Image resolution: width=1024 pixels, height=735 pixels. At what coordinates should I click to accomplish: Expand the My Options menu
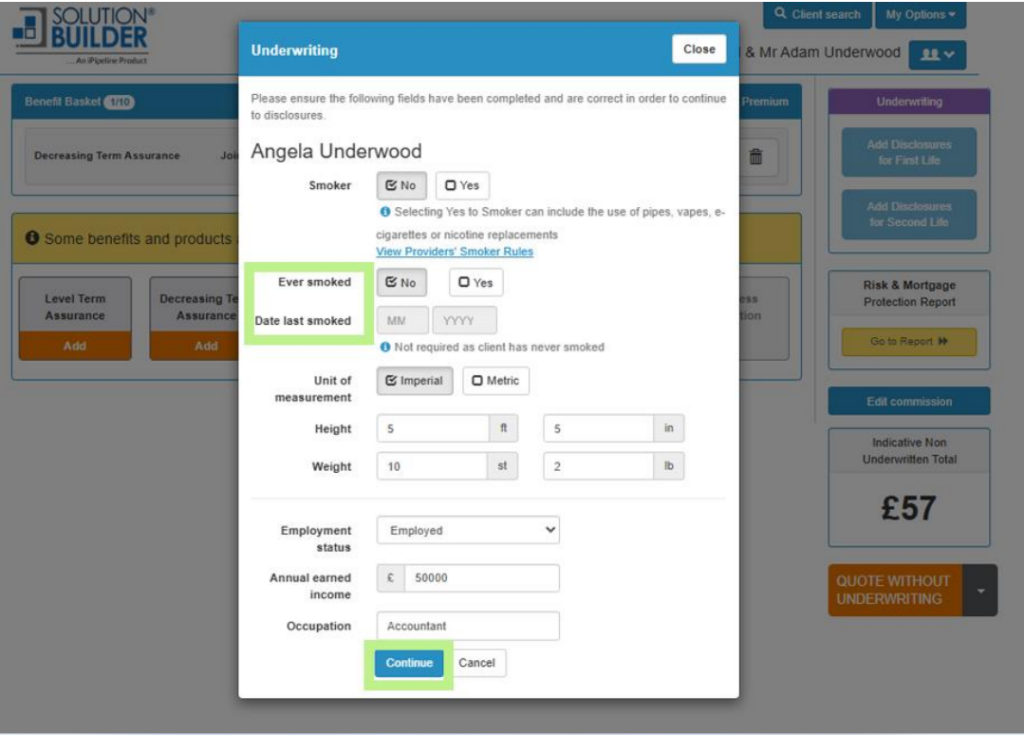coord(920,15)
